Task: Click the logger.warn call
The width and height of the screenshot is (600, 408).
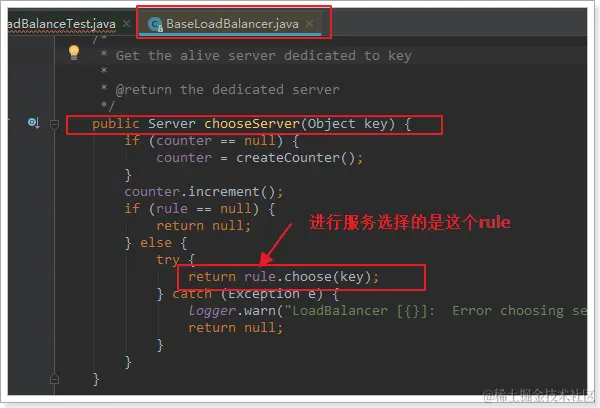Action: pyautogui.click(x=235, y=311)
